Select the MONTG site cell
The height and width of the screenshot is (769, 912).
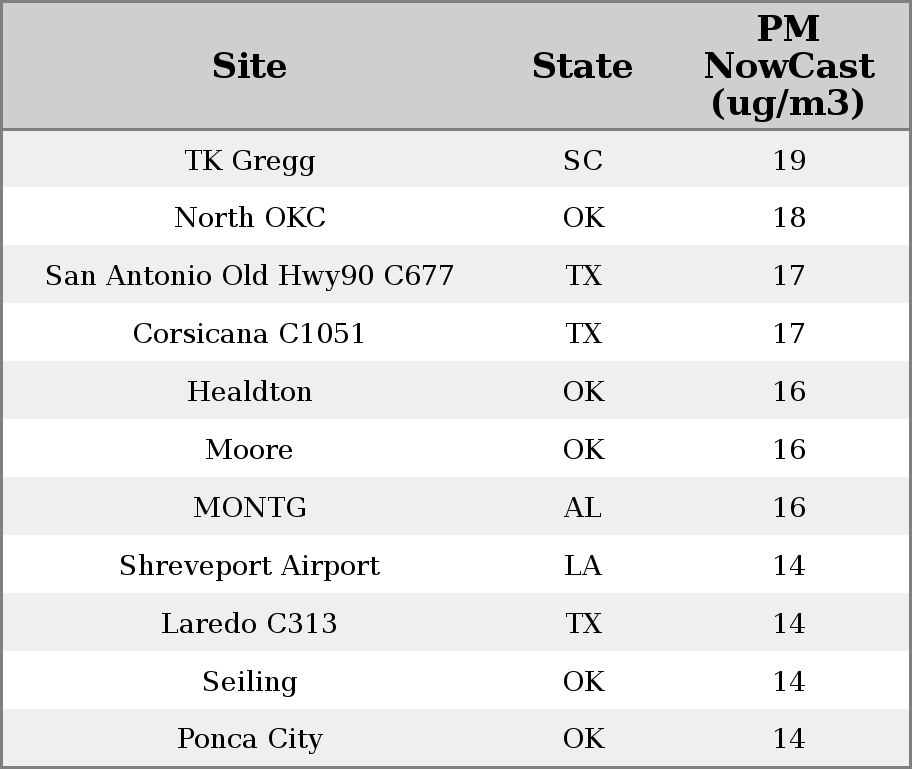click(249, 508)
